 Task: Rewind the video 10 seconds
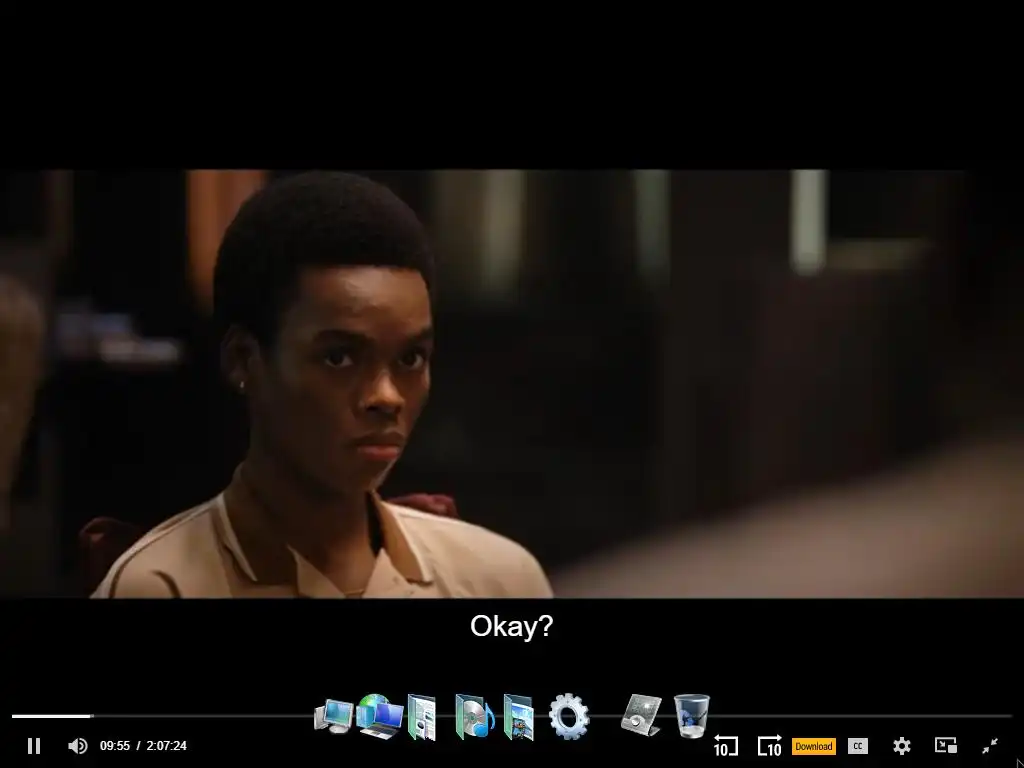(725, 745)
